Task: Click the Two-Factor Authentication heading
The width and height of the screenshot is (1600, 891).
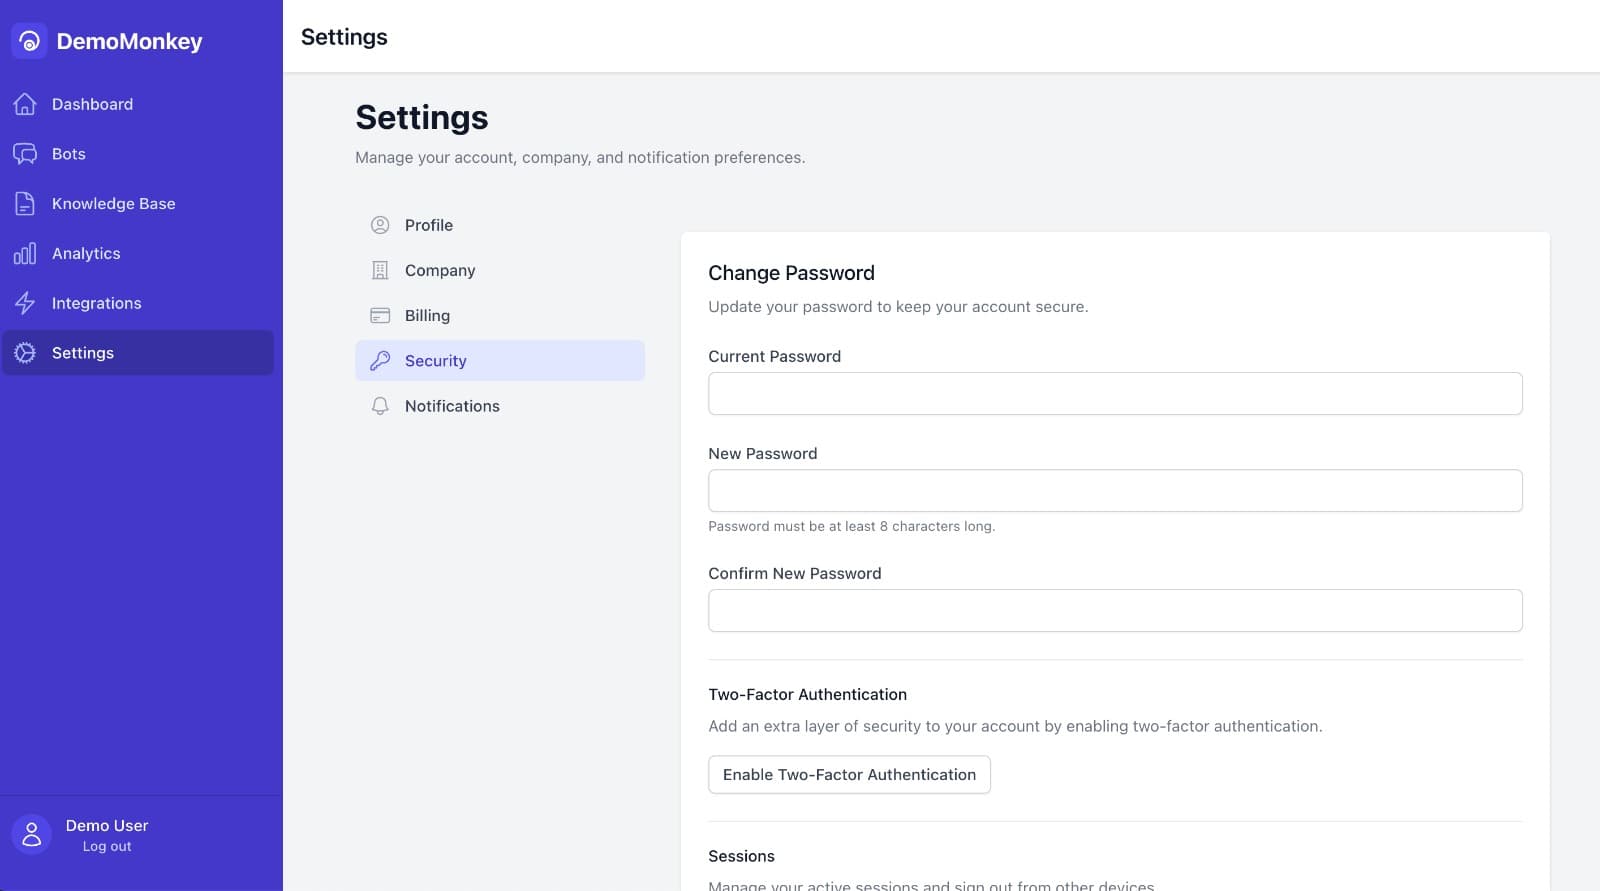Action: (807, 694)
